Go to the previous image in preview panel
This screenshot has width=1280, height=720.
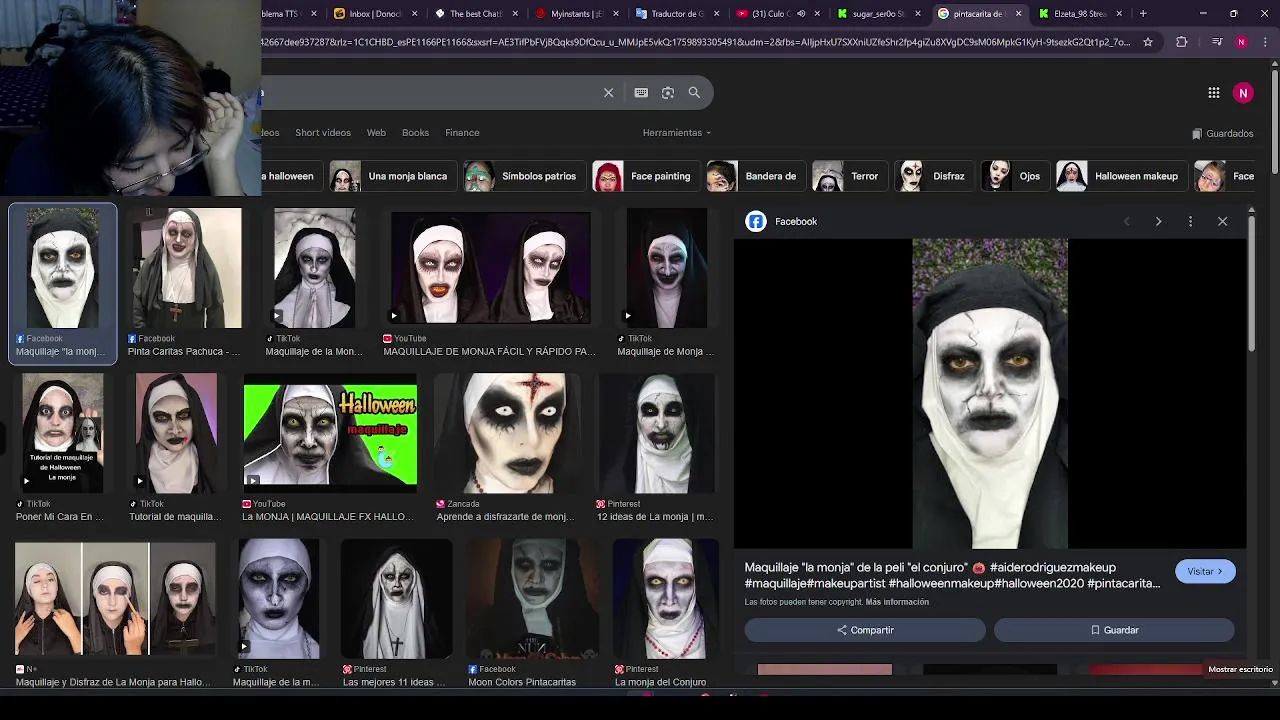click(x=1127, y=221)
